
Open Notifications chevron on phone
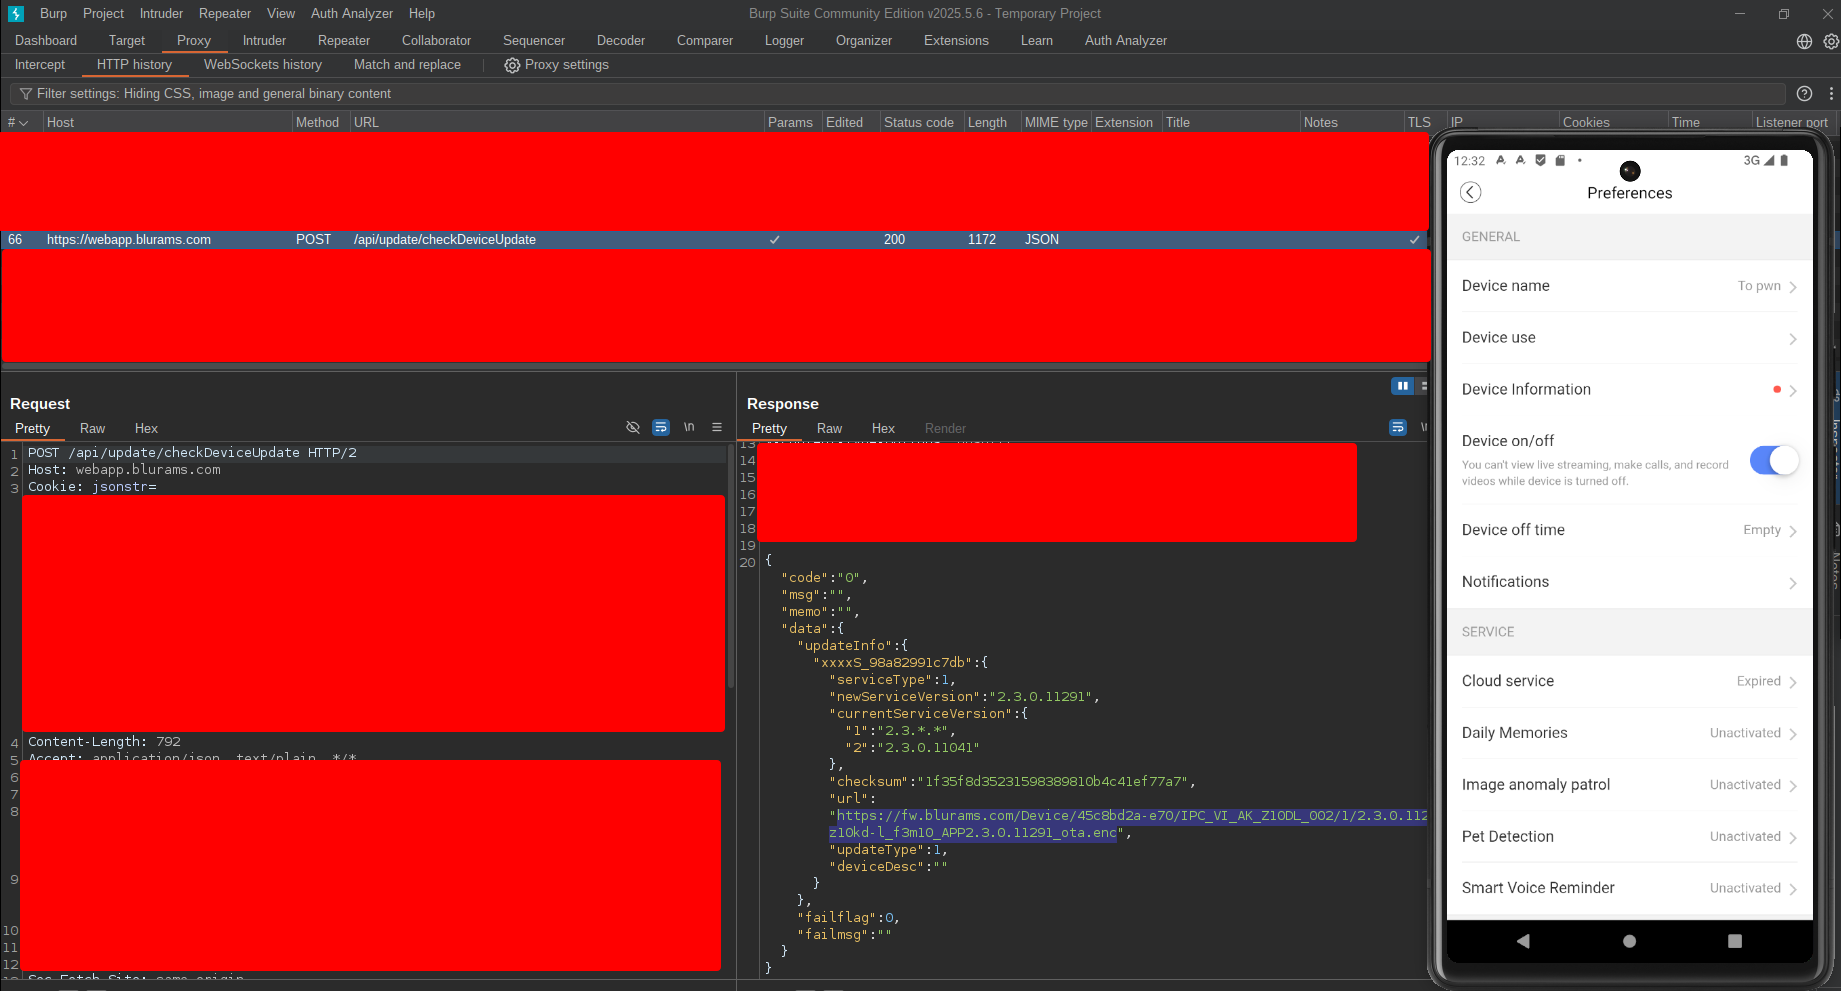(1793, 583)
